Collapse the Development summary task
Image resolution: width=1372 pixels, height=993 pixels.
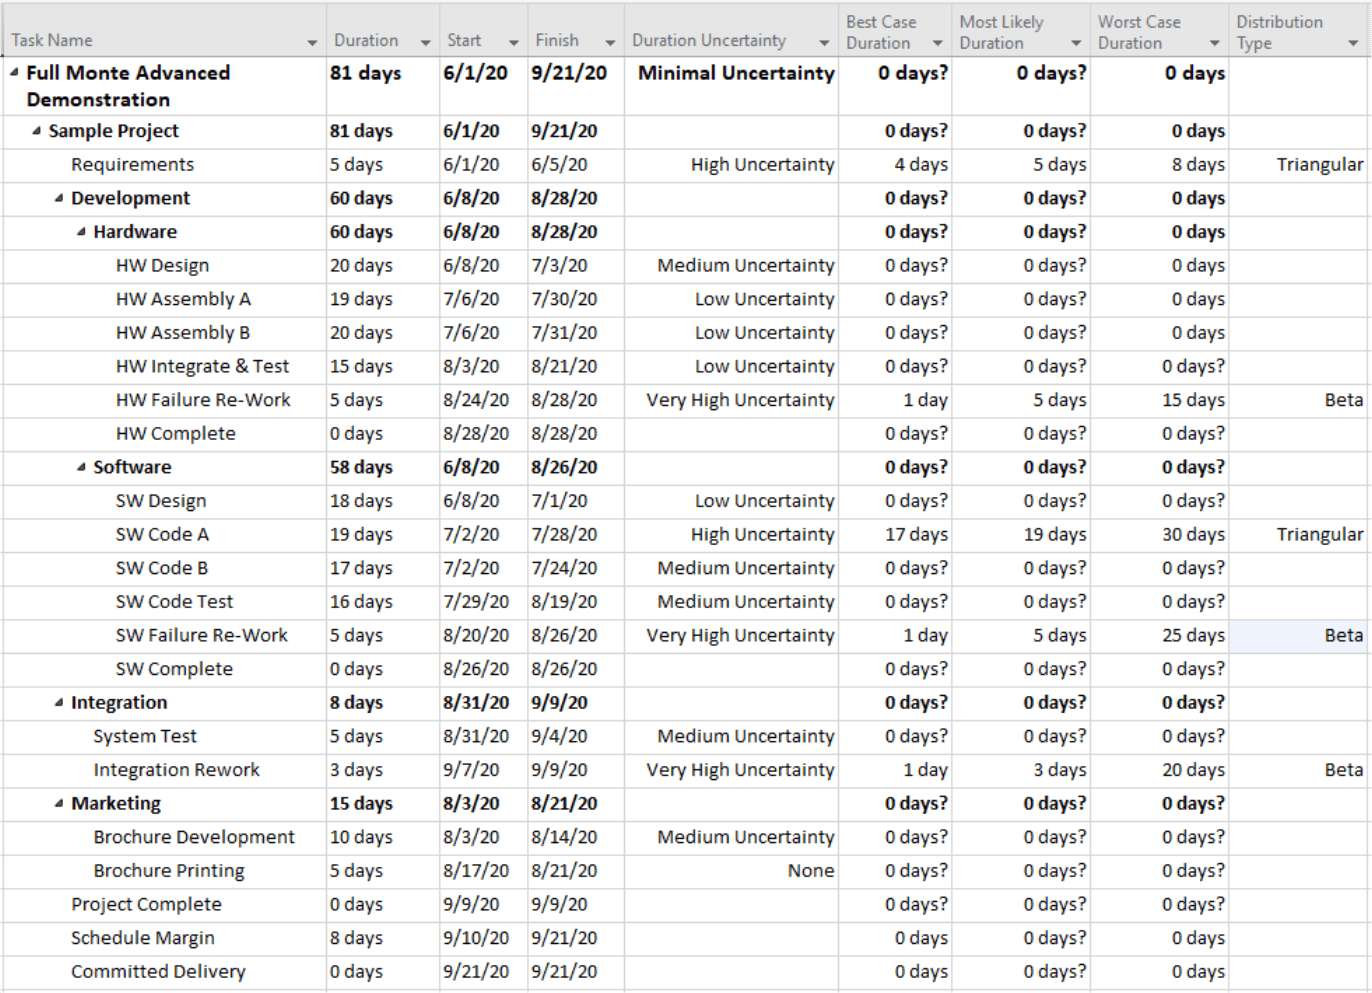58,198
